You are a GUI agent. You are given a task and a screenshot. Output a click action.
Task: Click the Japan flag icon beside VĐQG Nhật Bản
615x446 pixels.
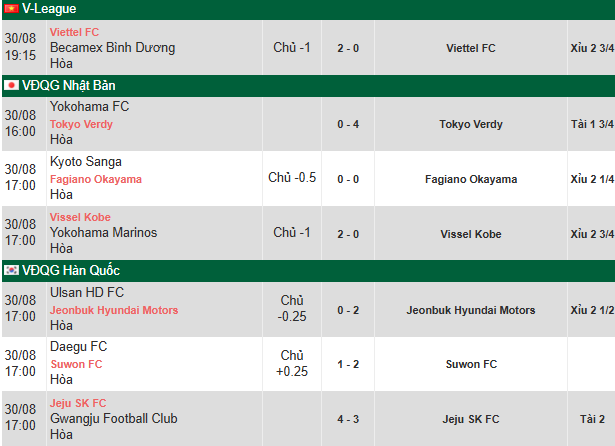click(11, 85)
